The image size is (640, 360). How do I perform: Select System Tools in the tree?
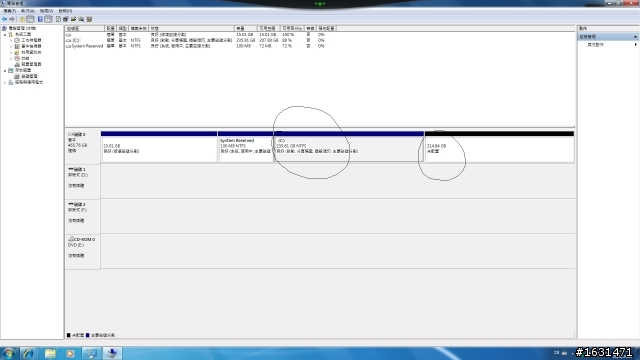point(23,34)
